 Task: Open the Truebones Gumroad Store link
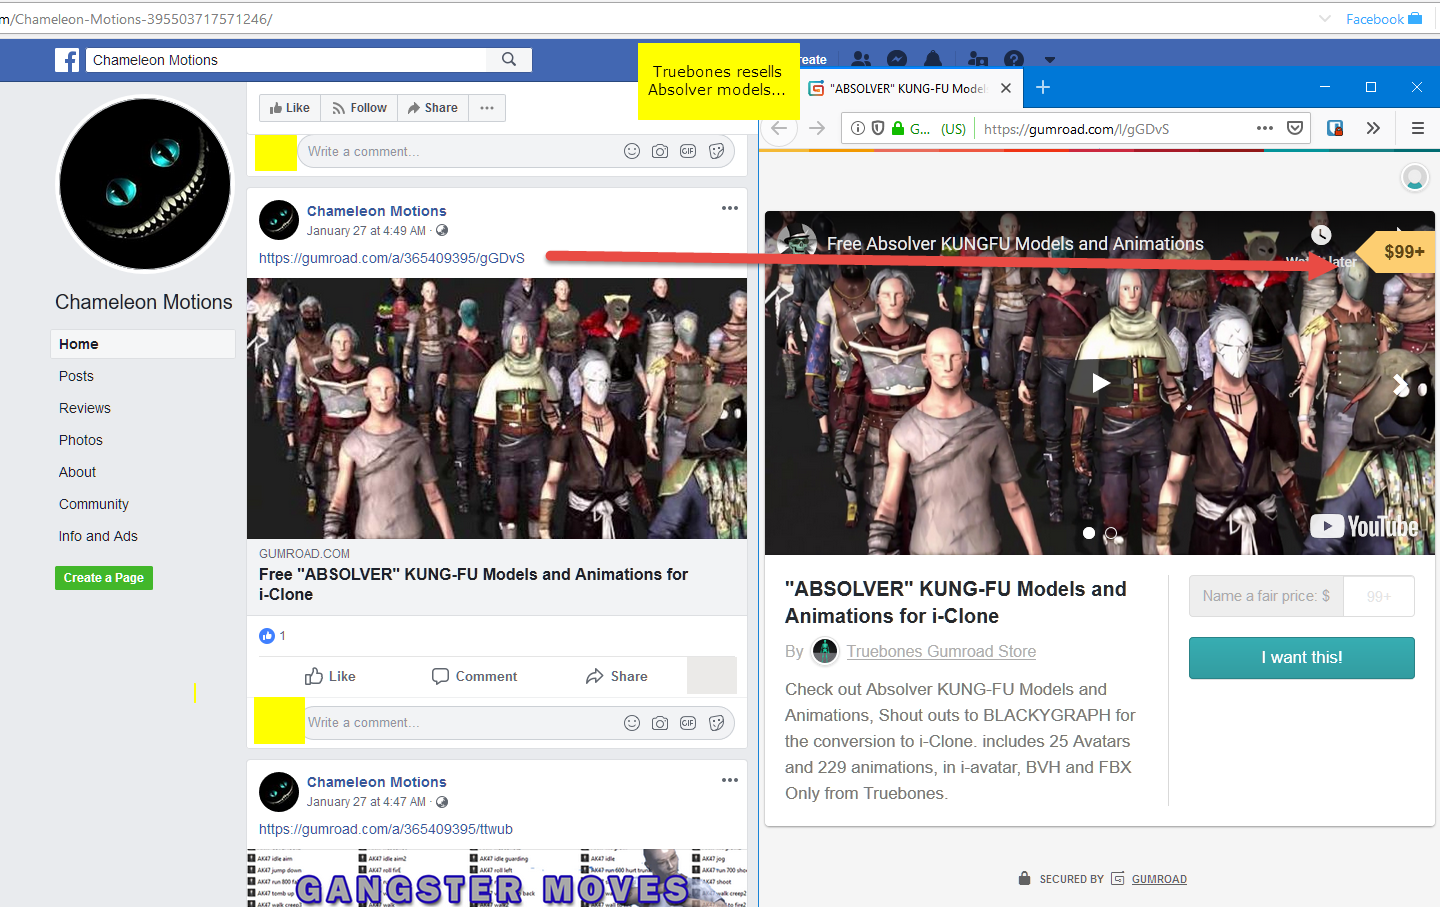[x=941, y=651]
